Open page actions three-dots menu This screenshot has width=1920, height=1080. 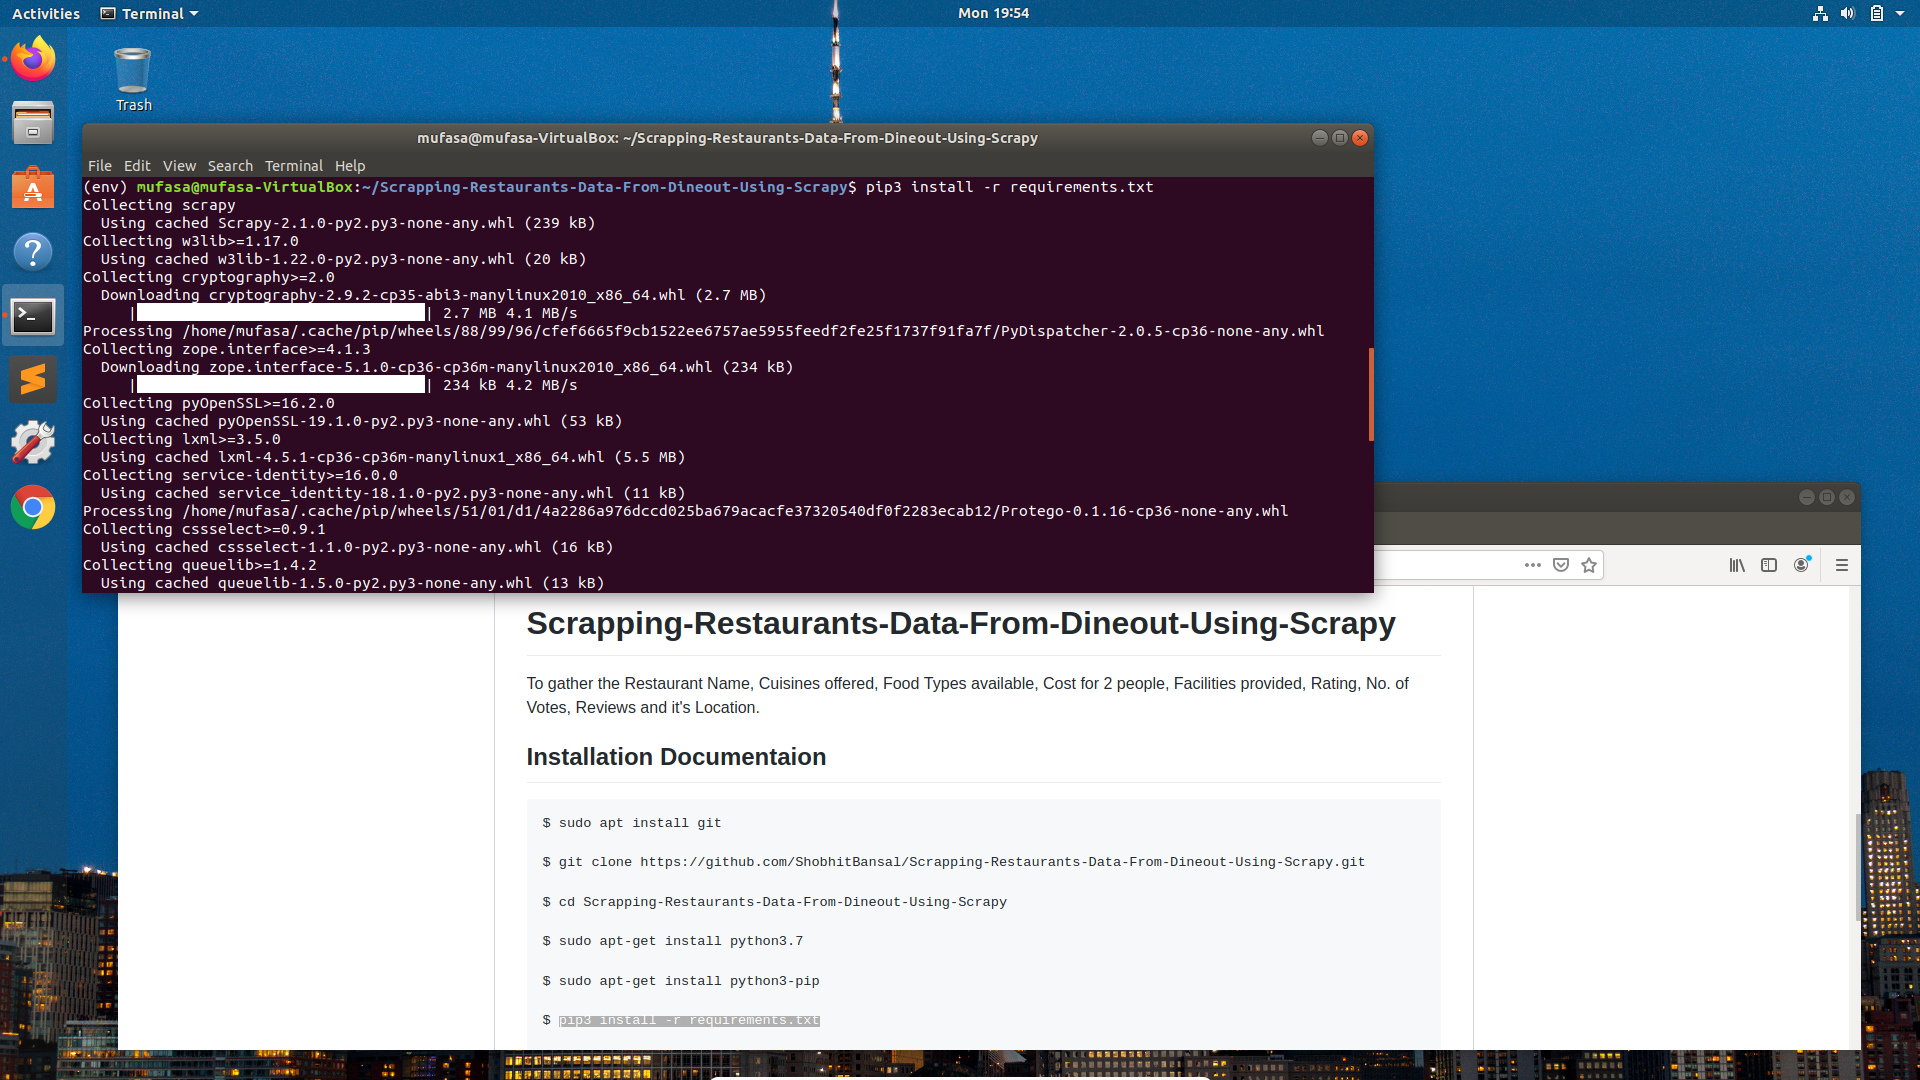click(1532, 566)
